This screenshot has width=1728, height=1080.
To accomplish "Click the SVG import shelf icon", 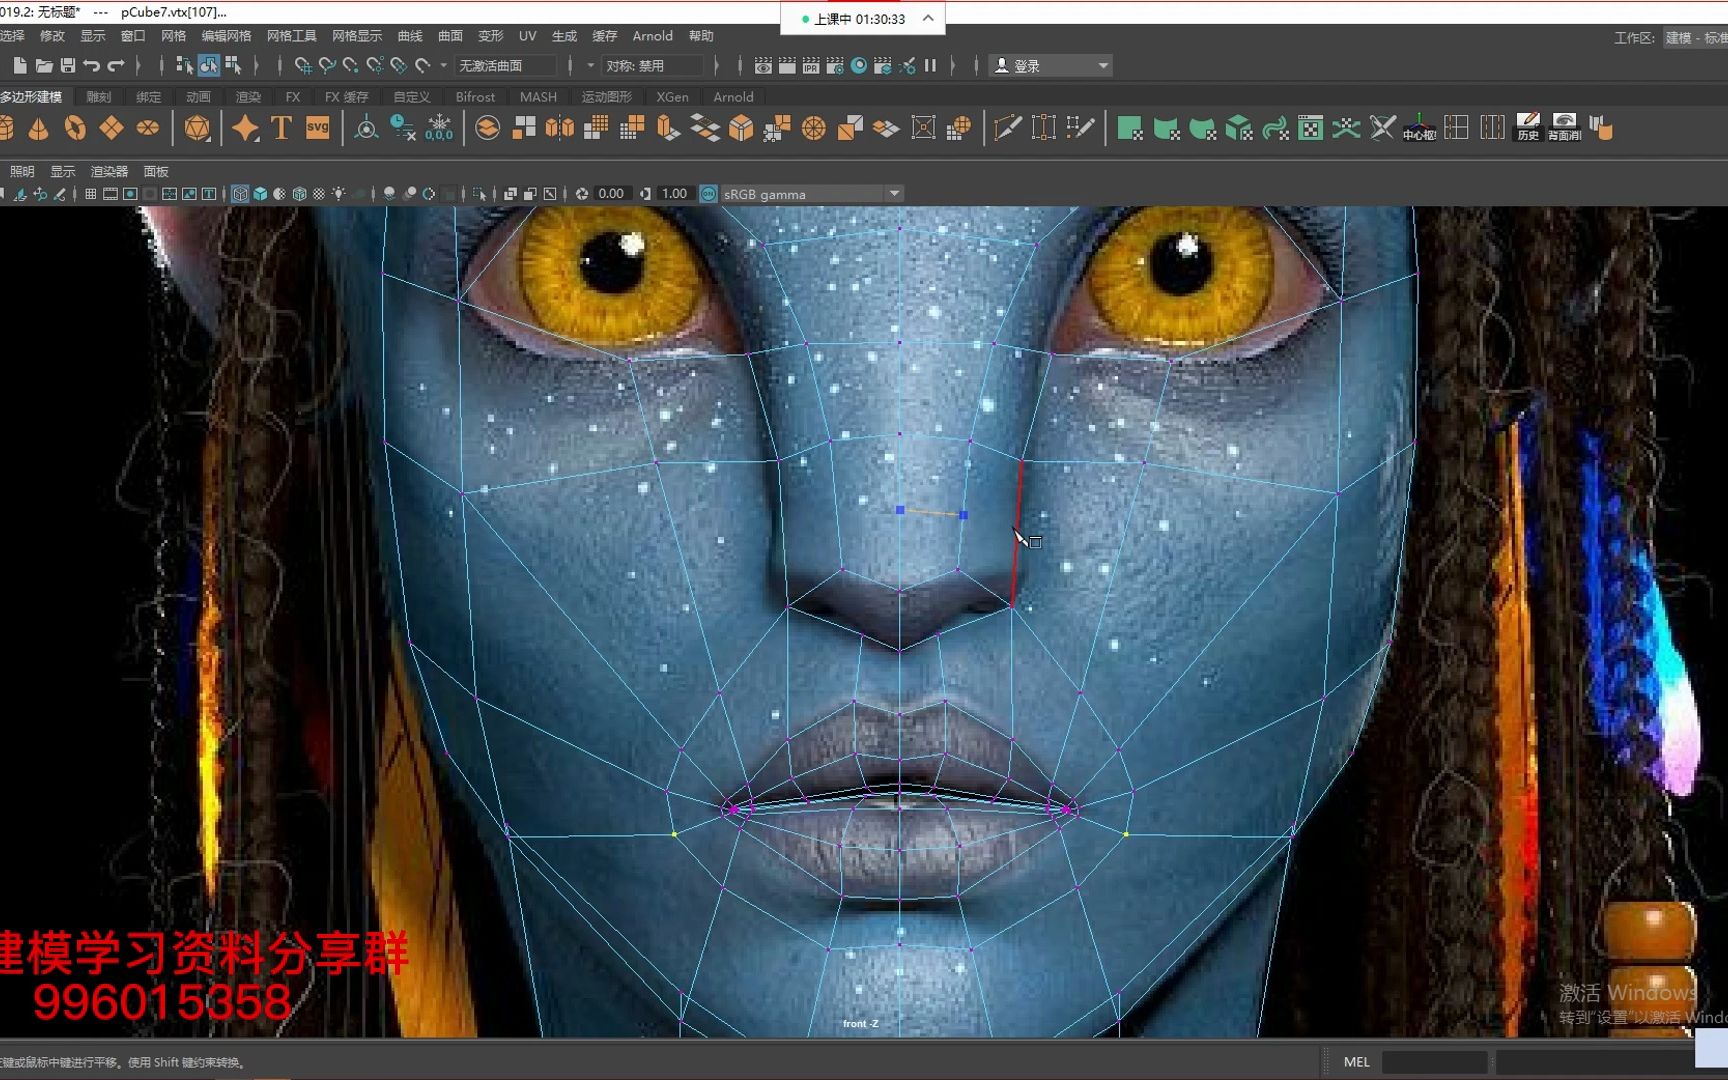I will pos(318,128).
